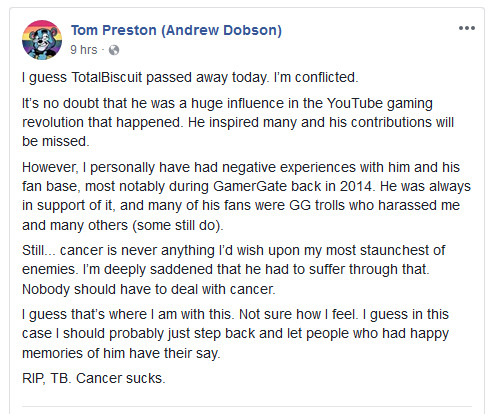Click the 'RIP, TB. Cancer sucks.' line
Viewport: 492px width, 414px height.
click(94, 378)
